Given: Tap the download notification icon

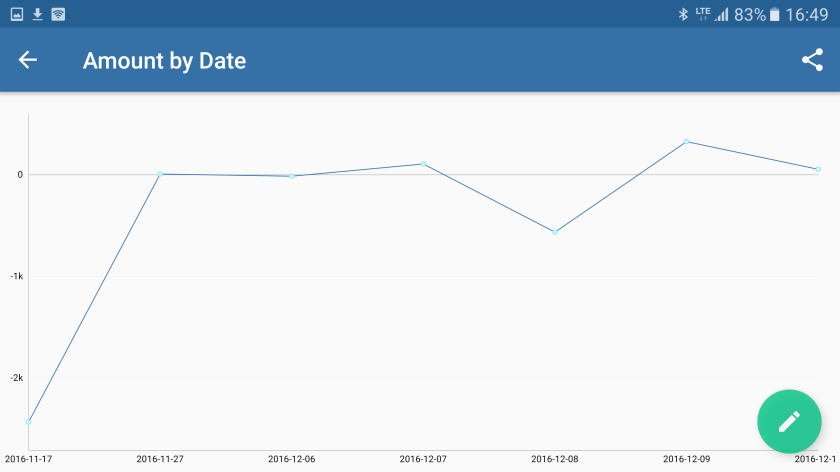Looking at the screenshot, I should (x=38, y=14).
